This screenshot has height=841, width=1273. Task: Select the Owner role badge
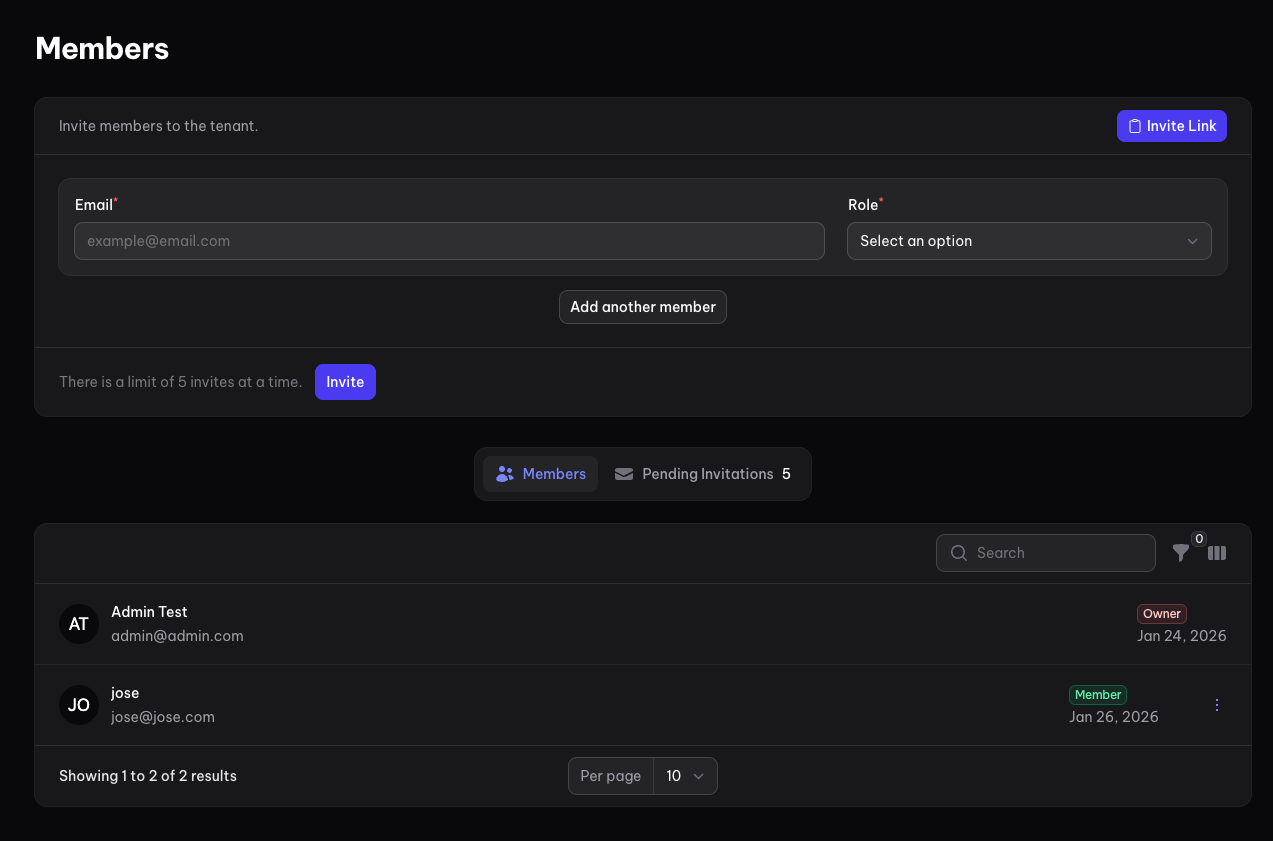click(x=1161, y=613)
